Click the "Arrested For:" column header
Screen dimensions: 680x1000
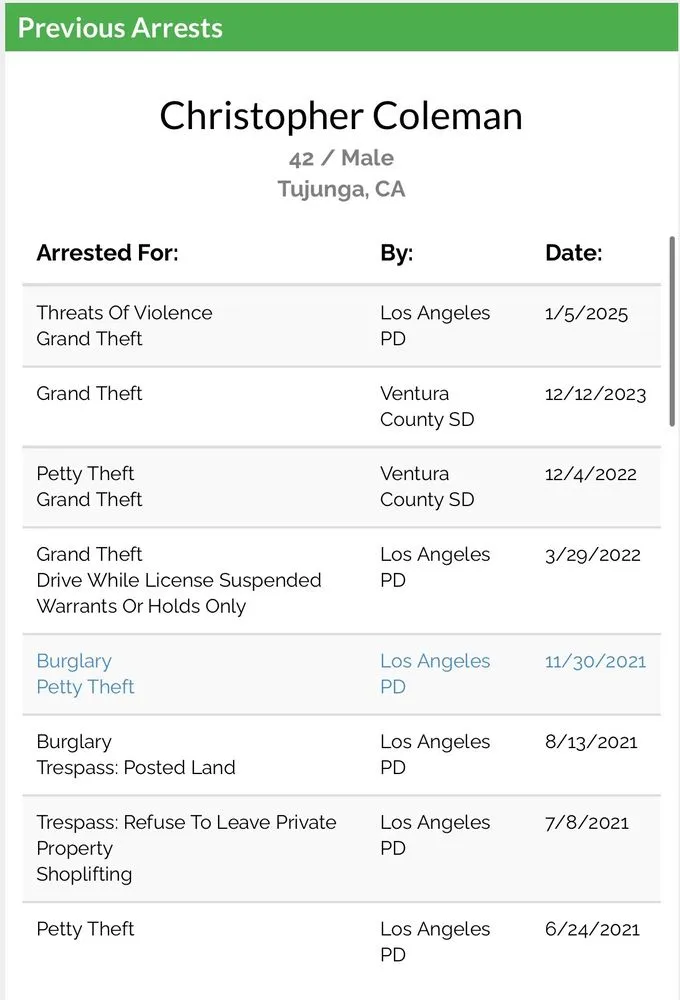click(x=107, y=253)
